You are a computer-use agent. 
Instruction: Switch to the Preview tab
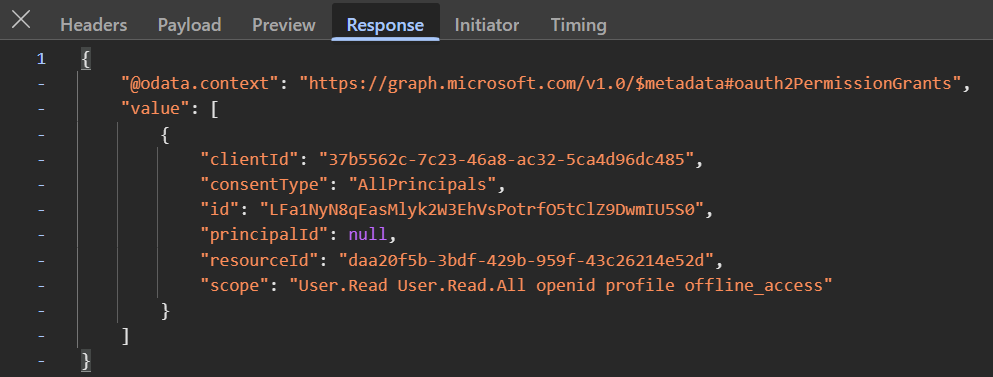point(284,25)
